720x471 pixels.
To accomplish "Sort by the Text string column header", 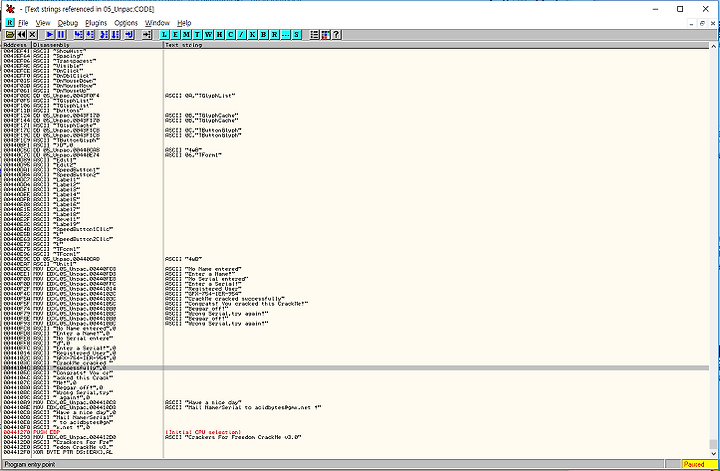I will tap(436, 45).
